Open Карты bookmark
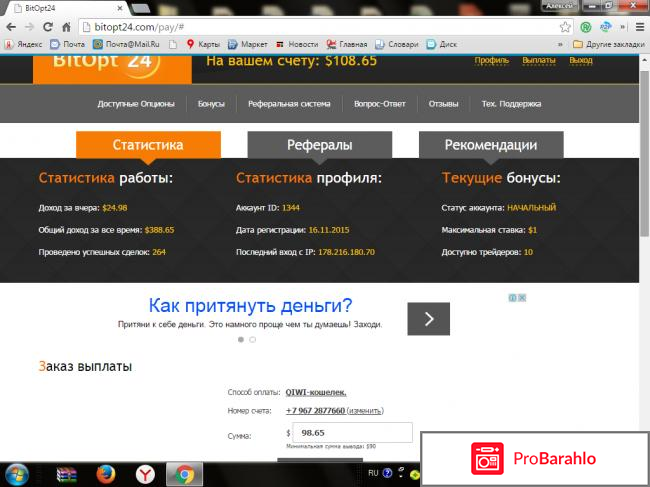Image resolution: width=650 pixels, height=487 pixels. (x=203, y=44)
